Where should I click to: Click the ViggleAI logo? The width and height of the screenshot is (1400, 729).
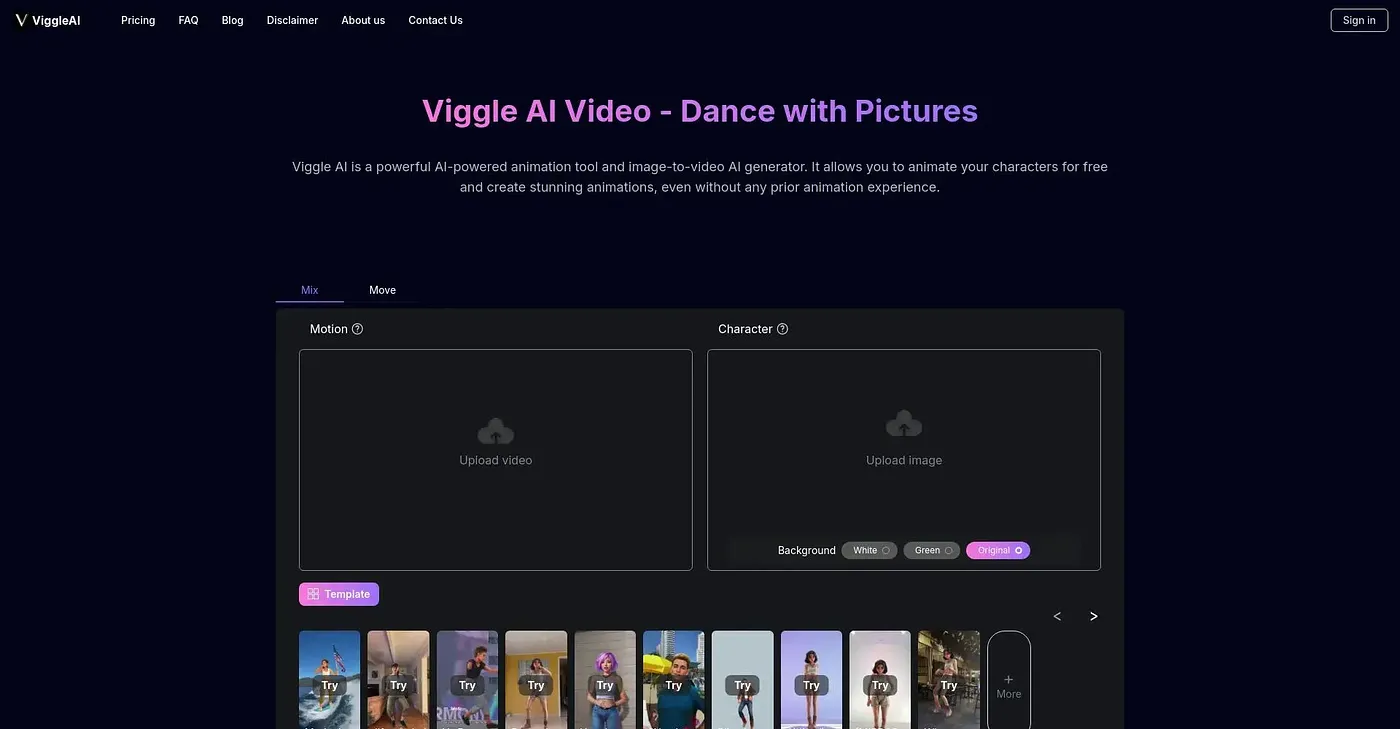pos(48,20)
